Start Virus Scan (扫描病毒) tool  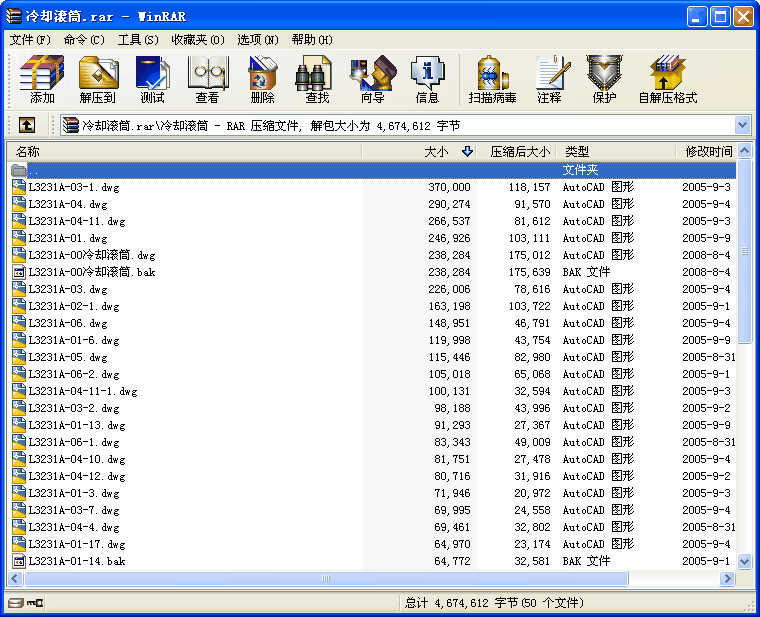pyautogui.click(x=492, y=80)
